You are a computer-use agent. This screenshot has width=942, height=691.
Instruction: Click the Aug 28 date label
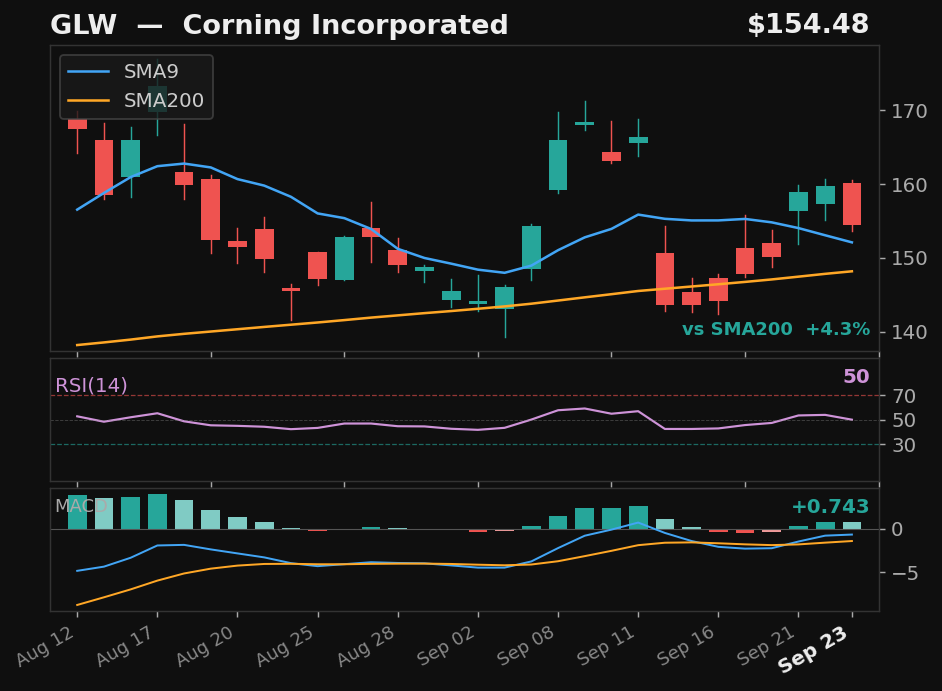point(367,645)
